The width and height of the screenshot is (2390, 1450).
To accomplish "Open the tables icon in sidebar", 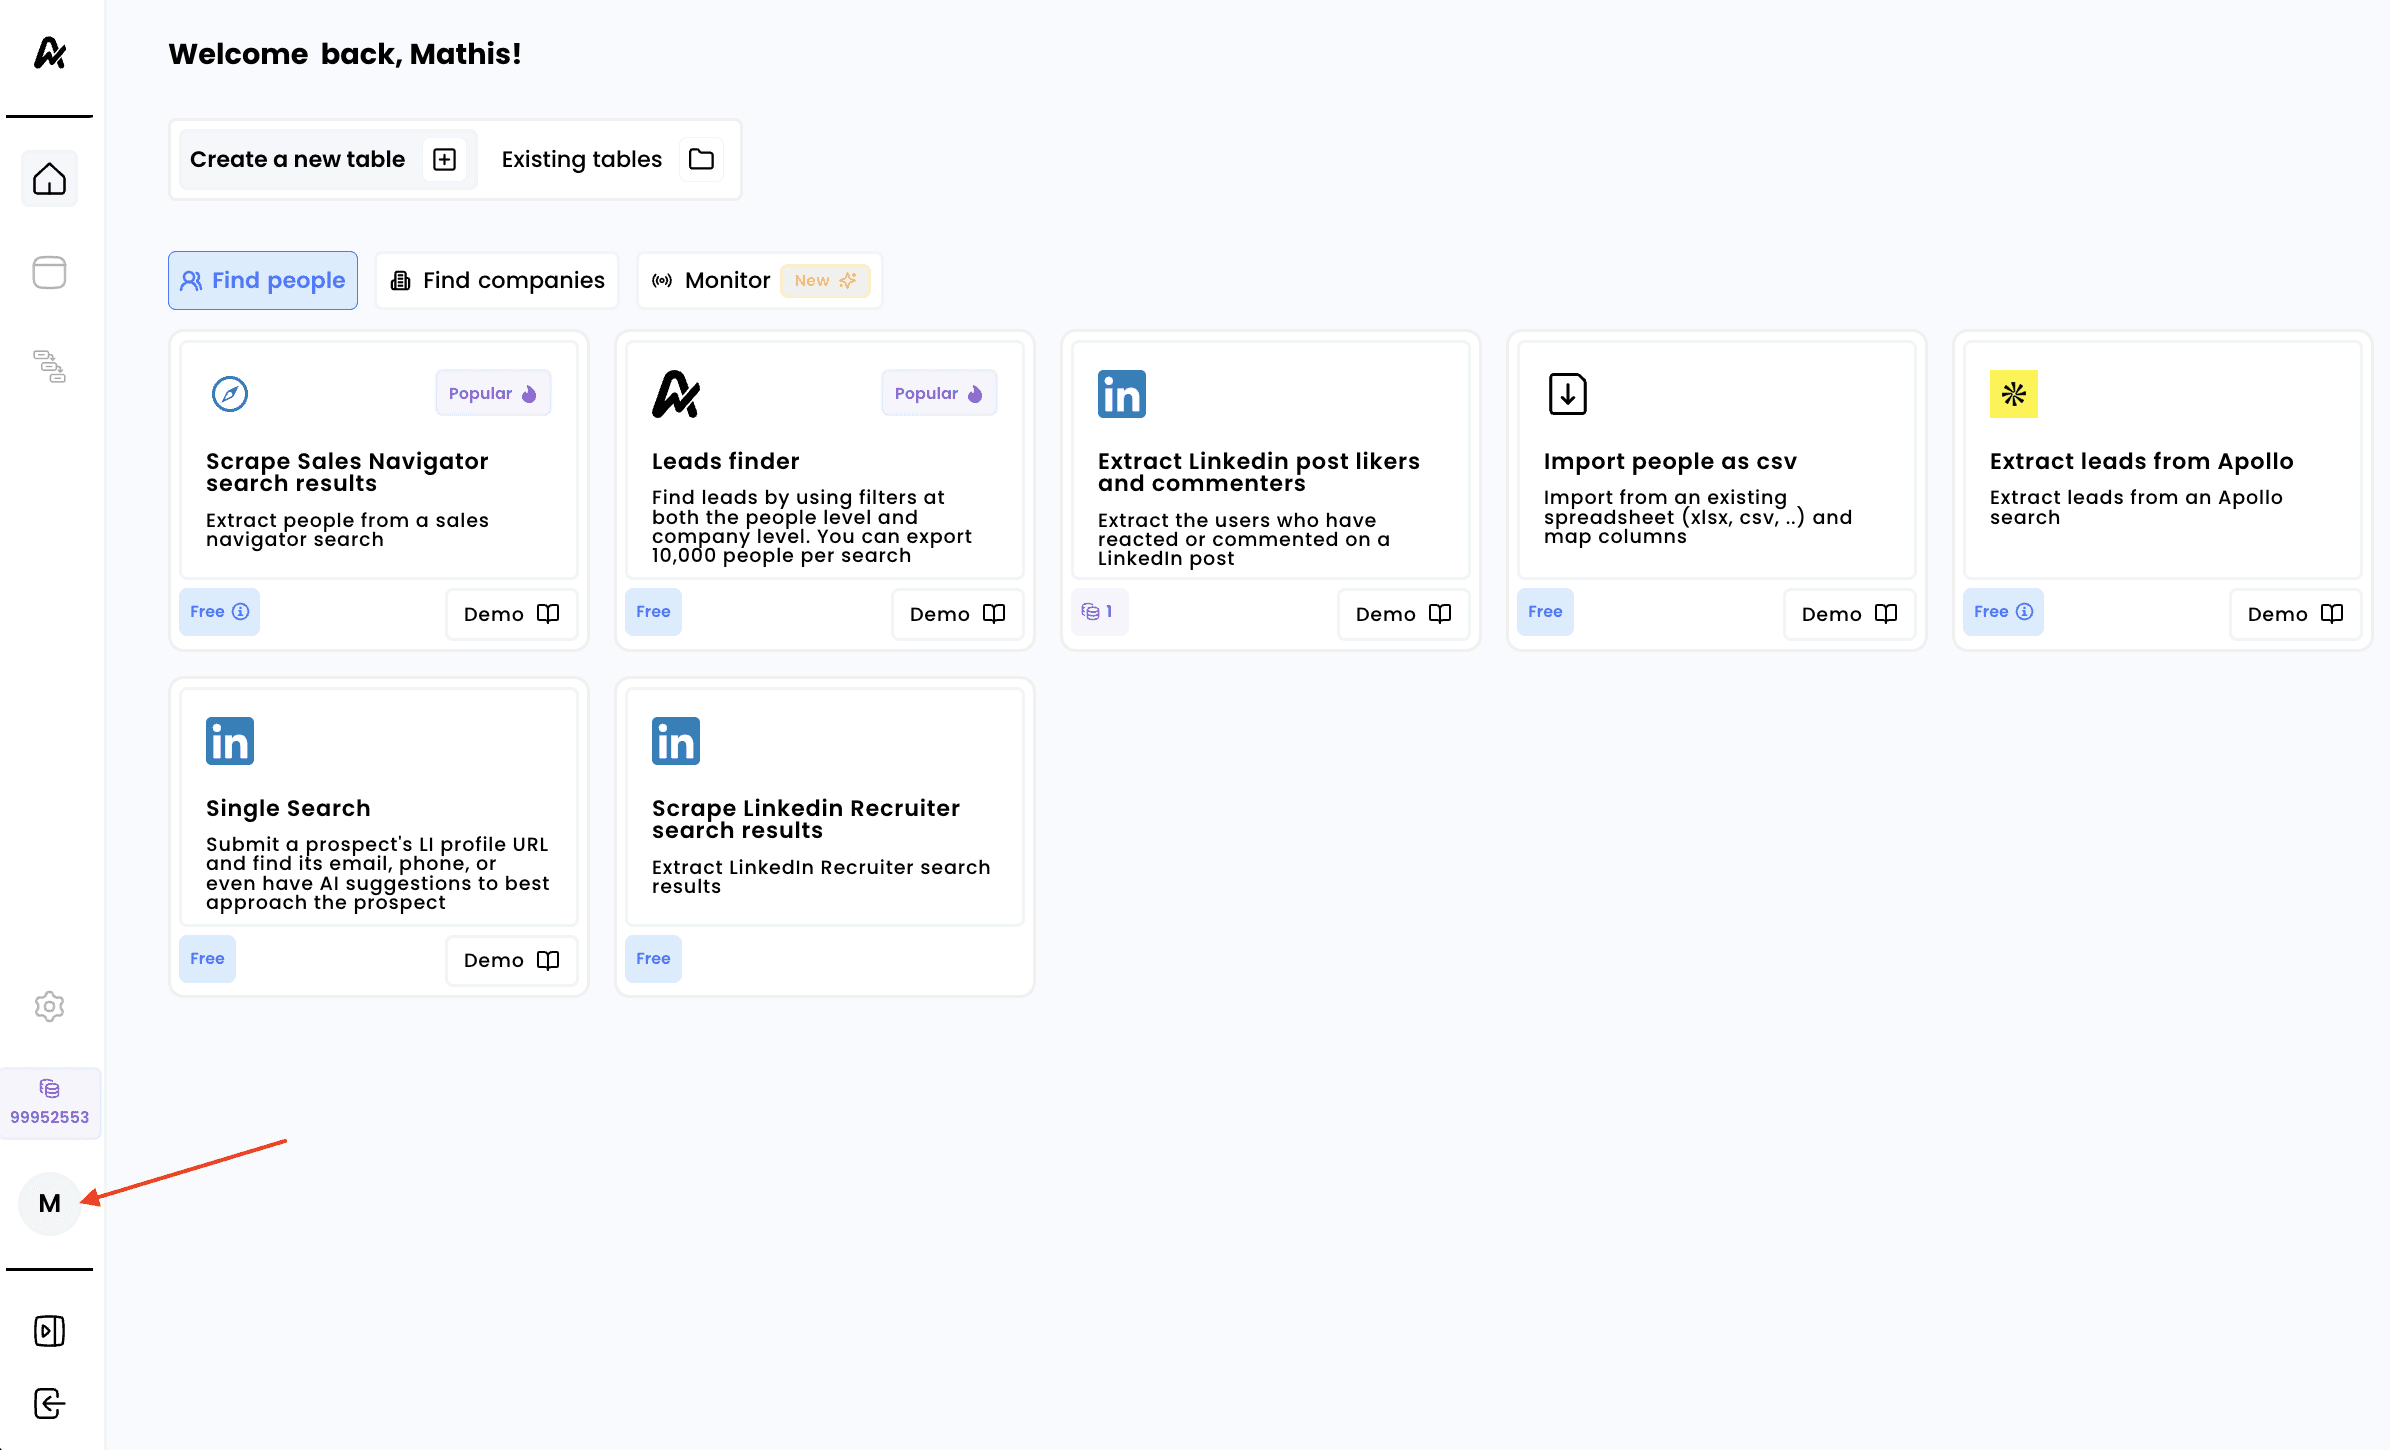I will 49,272.
